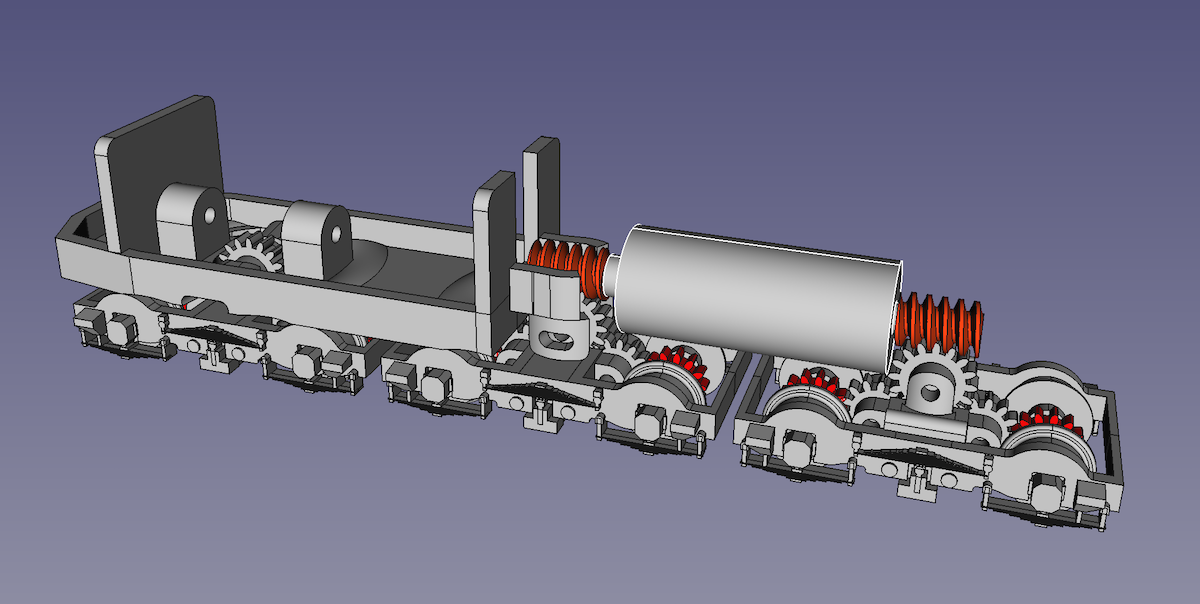
Task: Click the short upright plate at chassis right end
Action: (495, 215)
